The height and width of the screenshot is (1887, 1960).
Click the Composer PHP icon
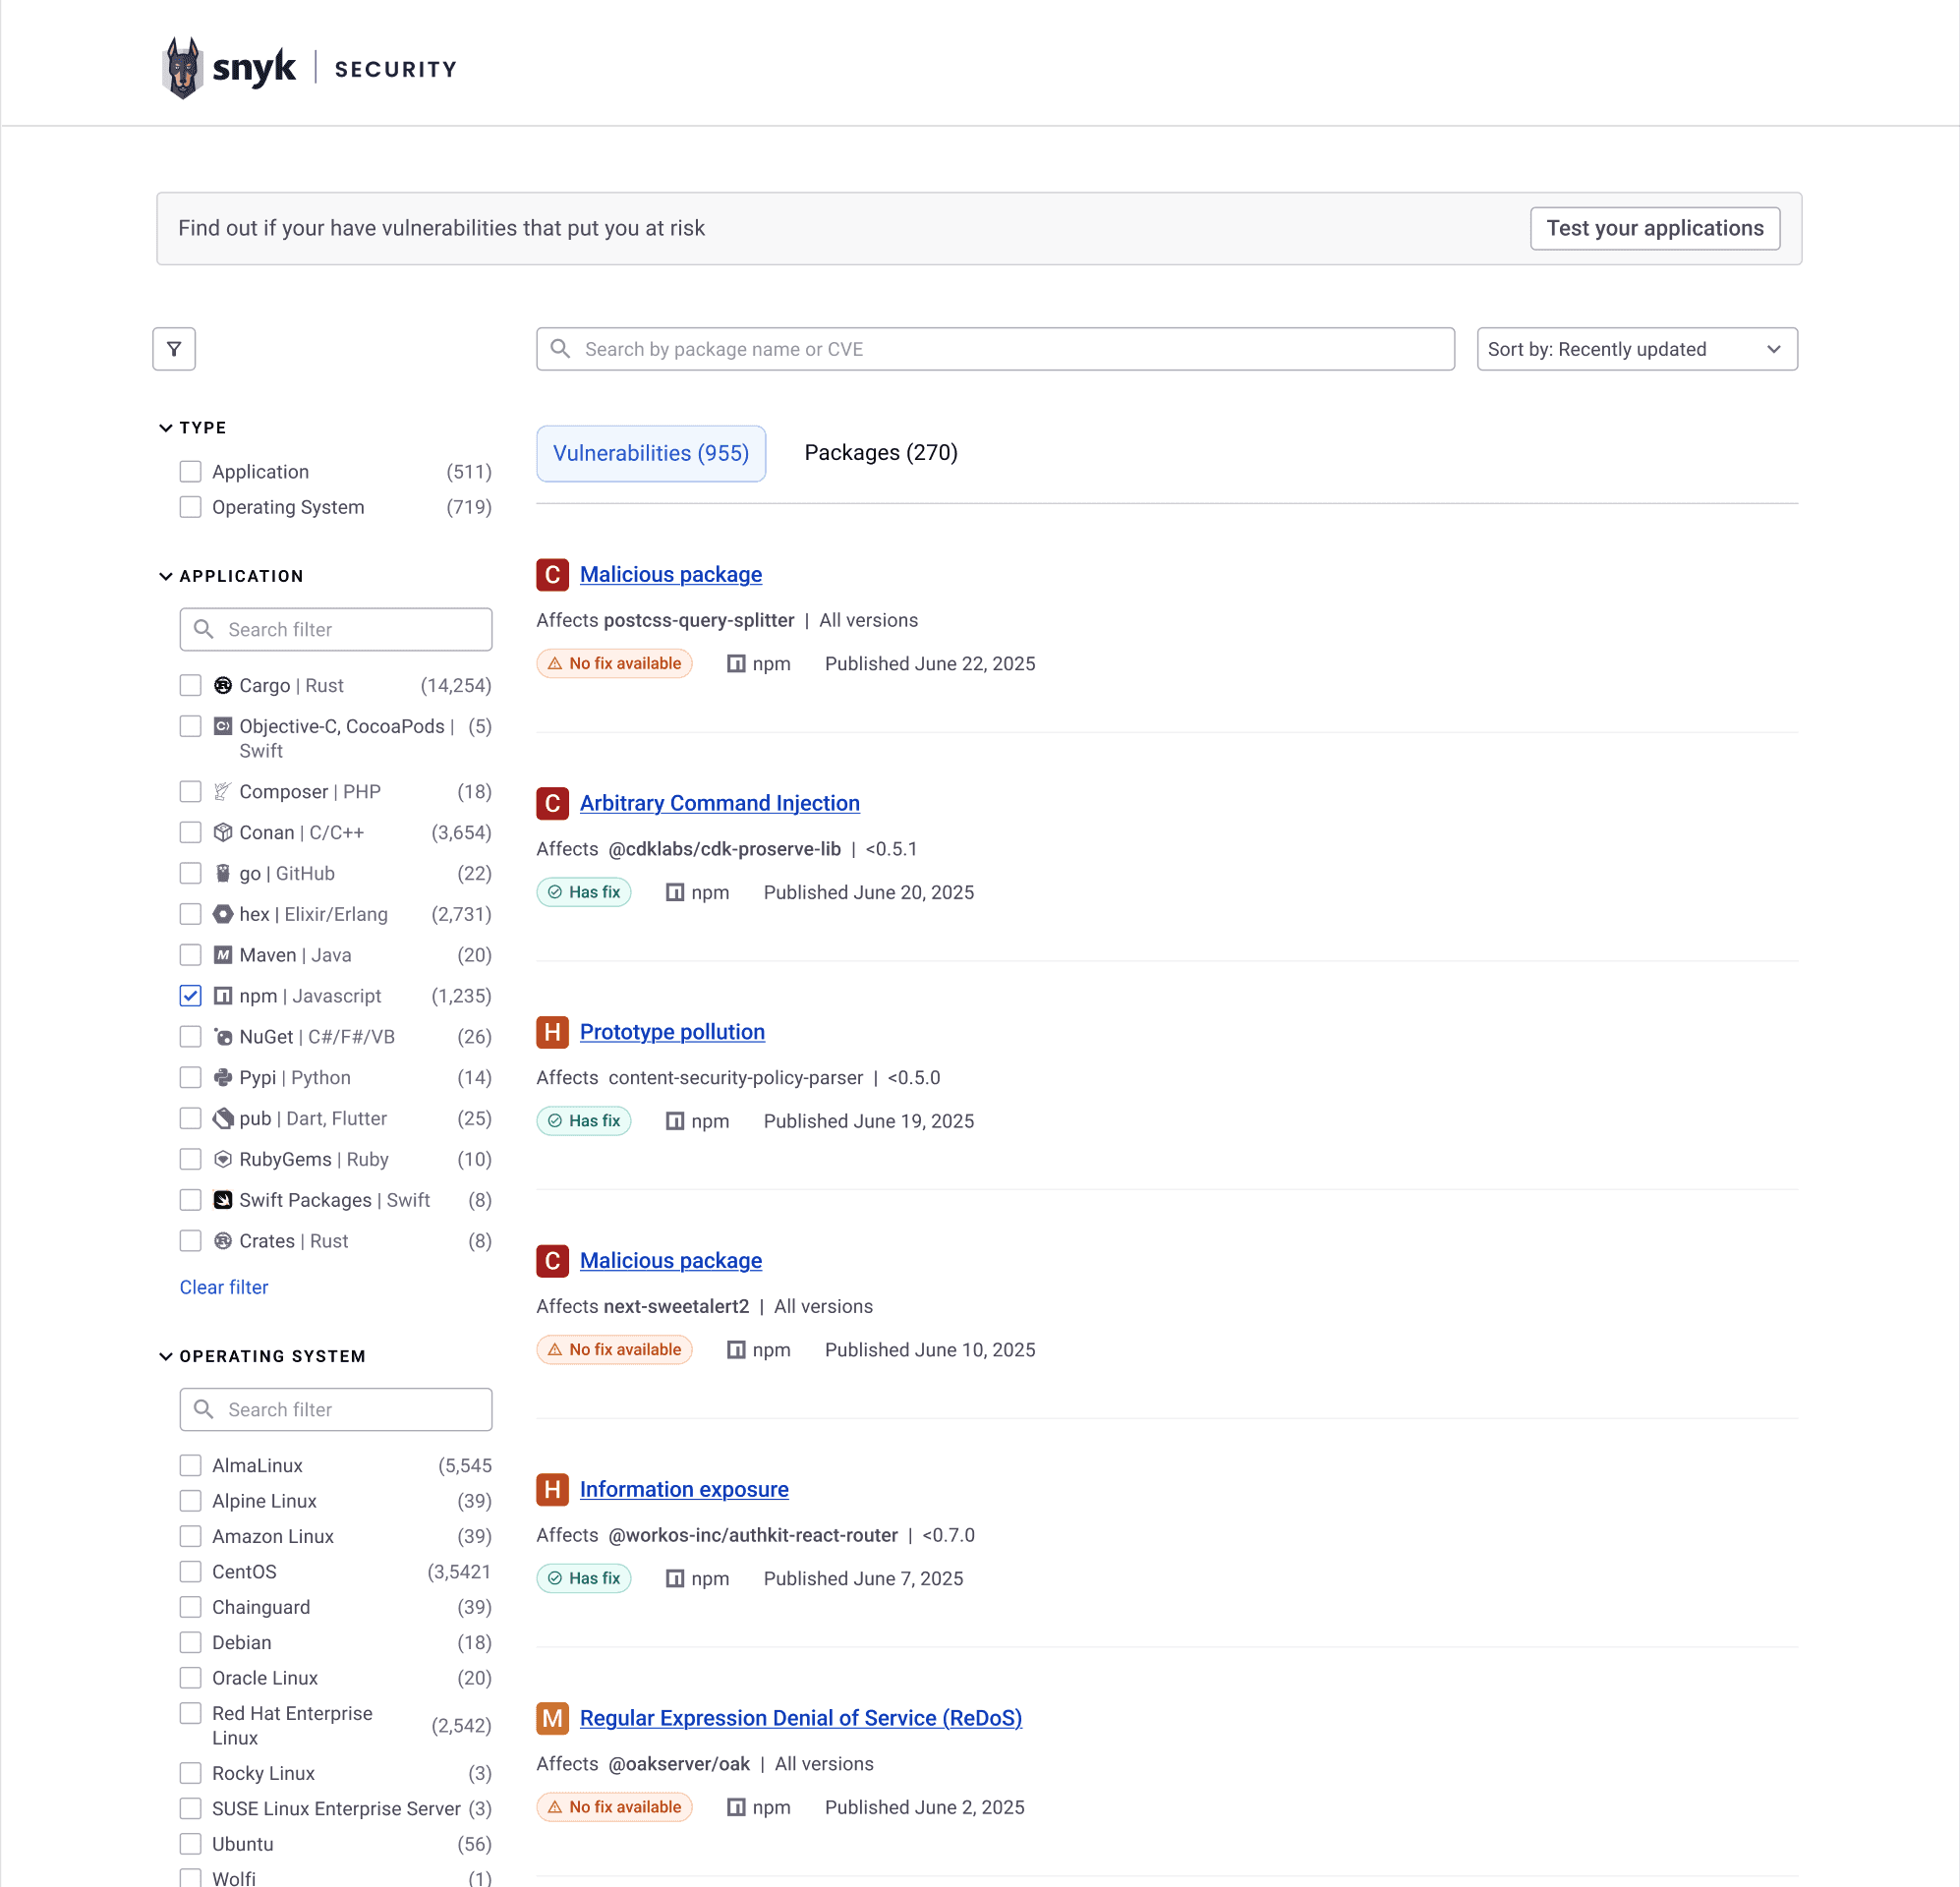click(223, 791)
